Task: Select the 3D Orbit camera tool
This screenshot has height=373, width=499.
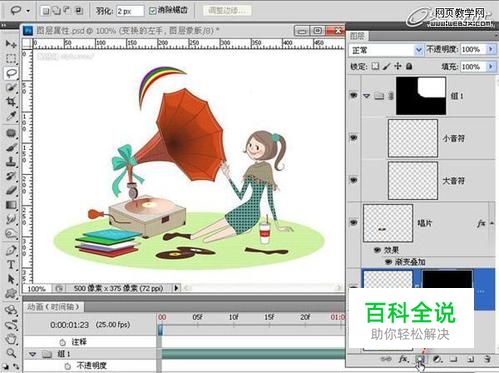Action: click(11, 324)
